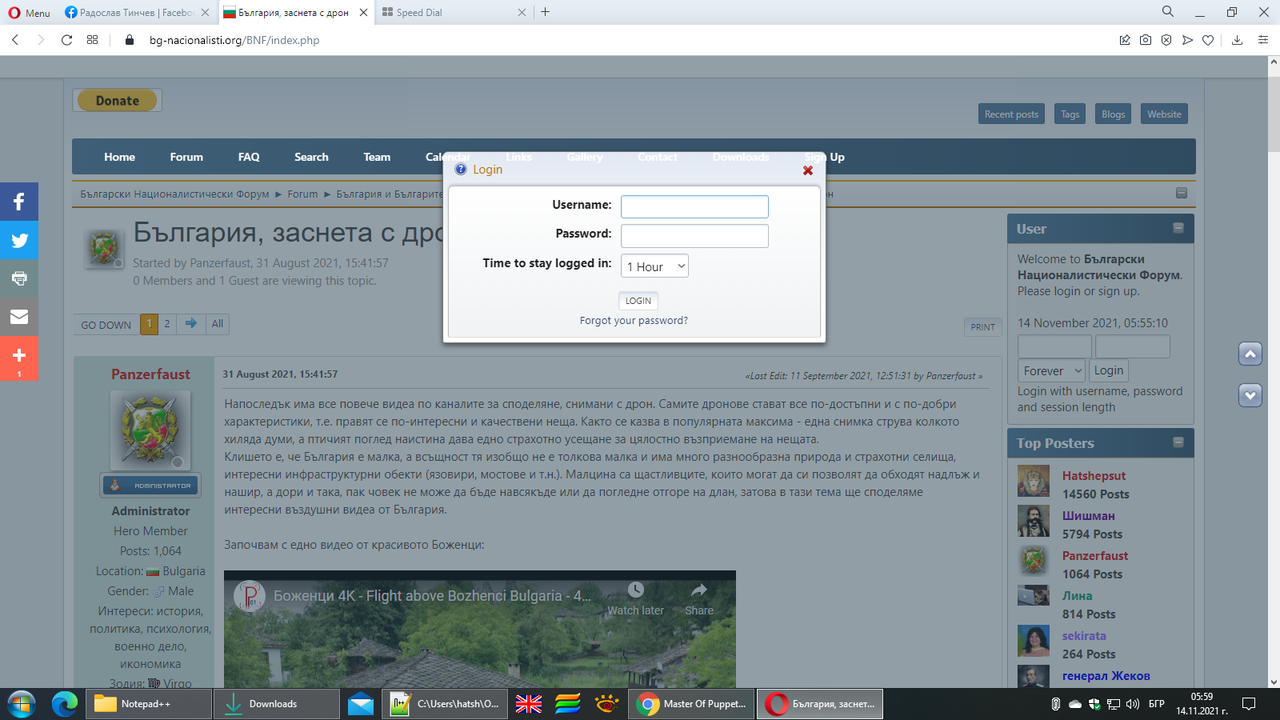
Task: Share page via Facebook sidebar button
Action: coord(19,202)
